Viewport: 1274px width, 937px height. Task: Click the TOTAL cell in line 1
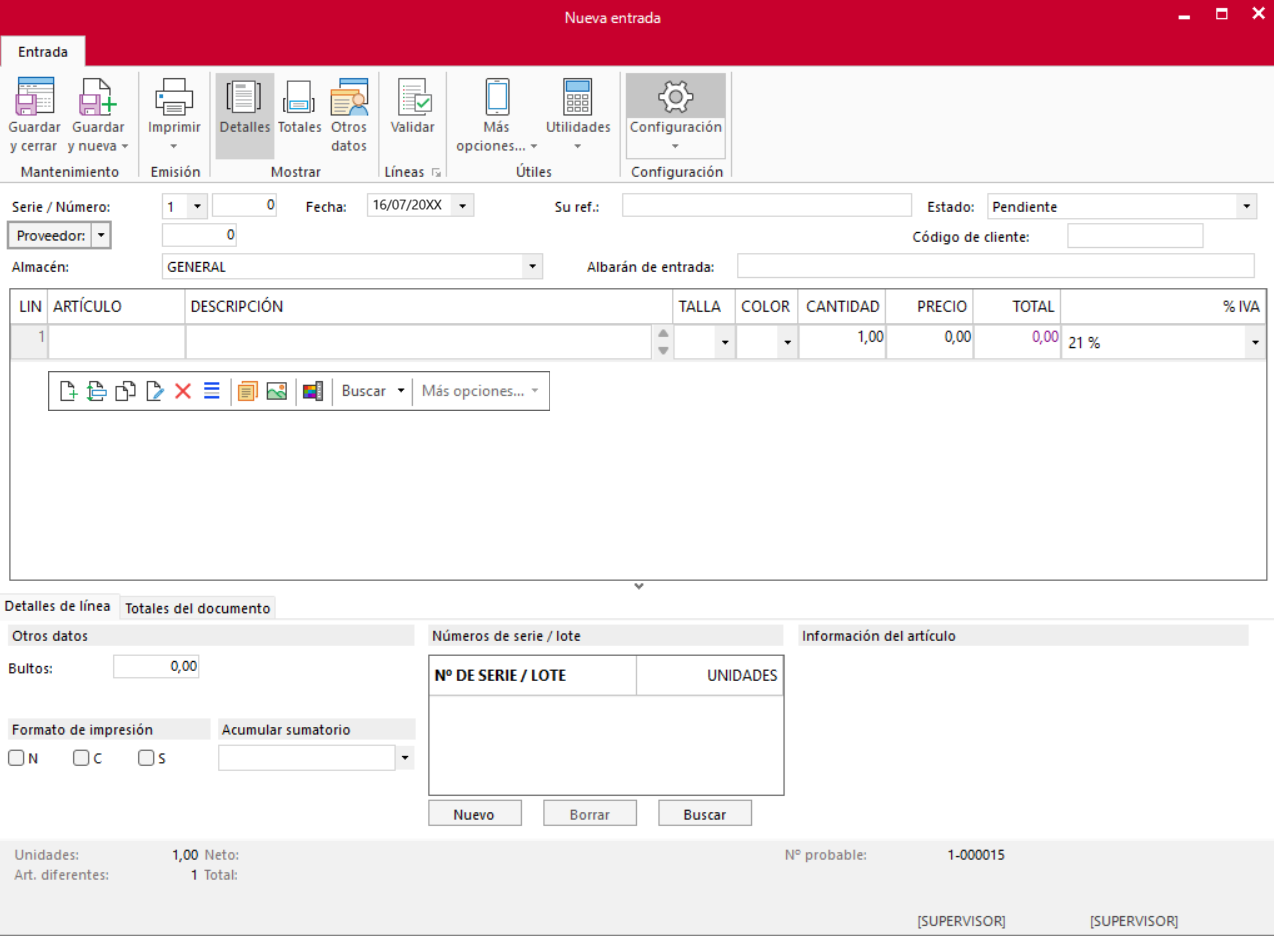1017,342
